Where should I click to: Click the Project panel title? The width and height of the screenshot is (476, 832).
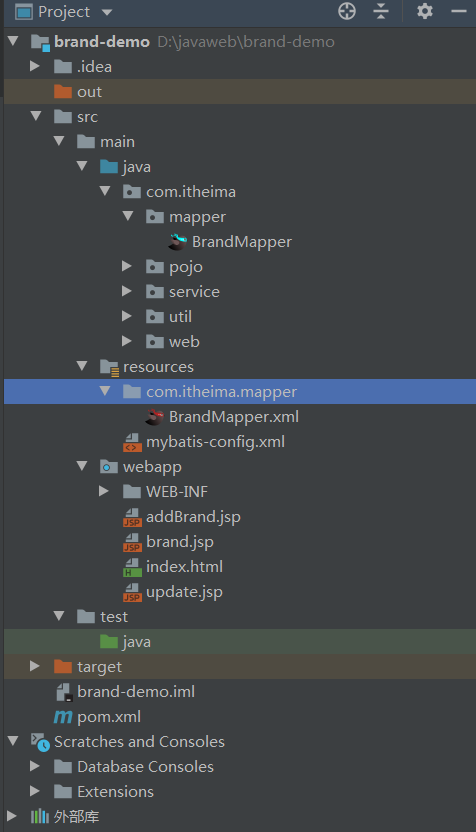click(x=64, y=12)
